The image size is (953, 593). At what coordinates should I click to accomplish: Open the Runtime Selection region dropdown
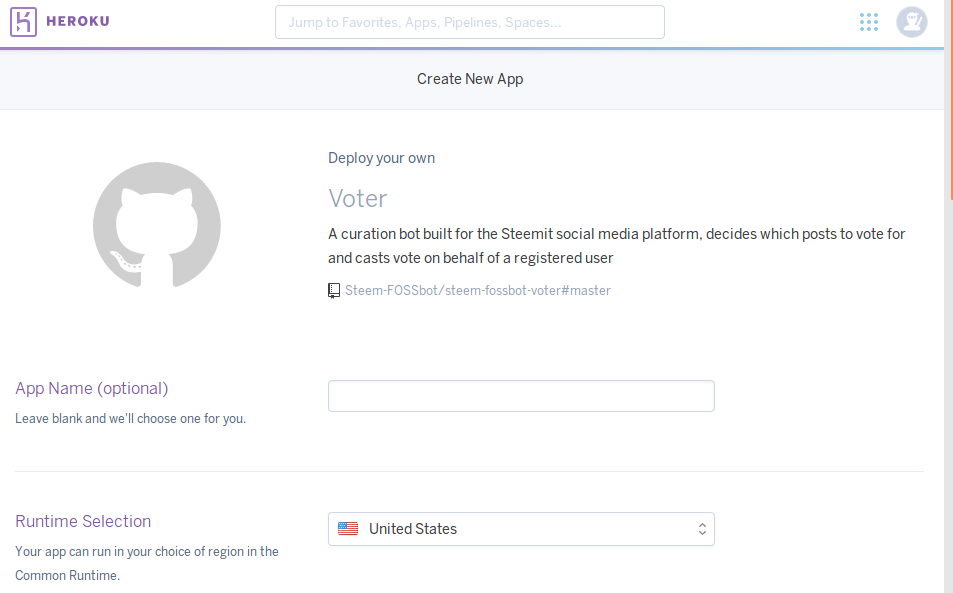pos(521,528)
